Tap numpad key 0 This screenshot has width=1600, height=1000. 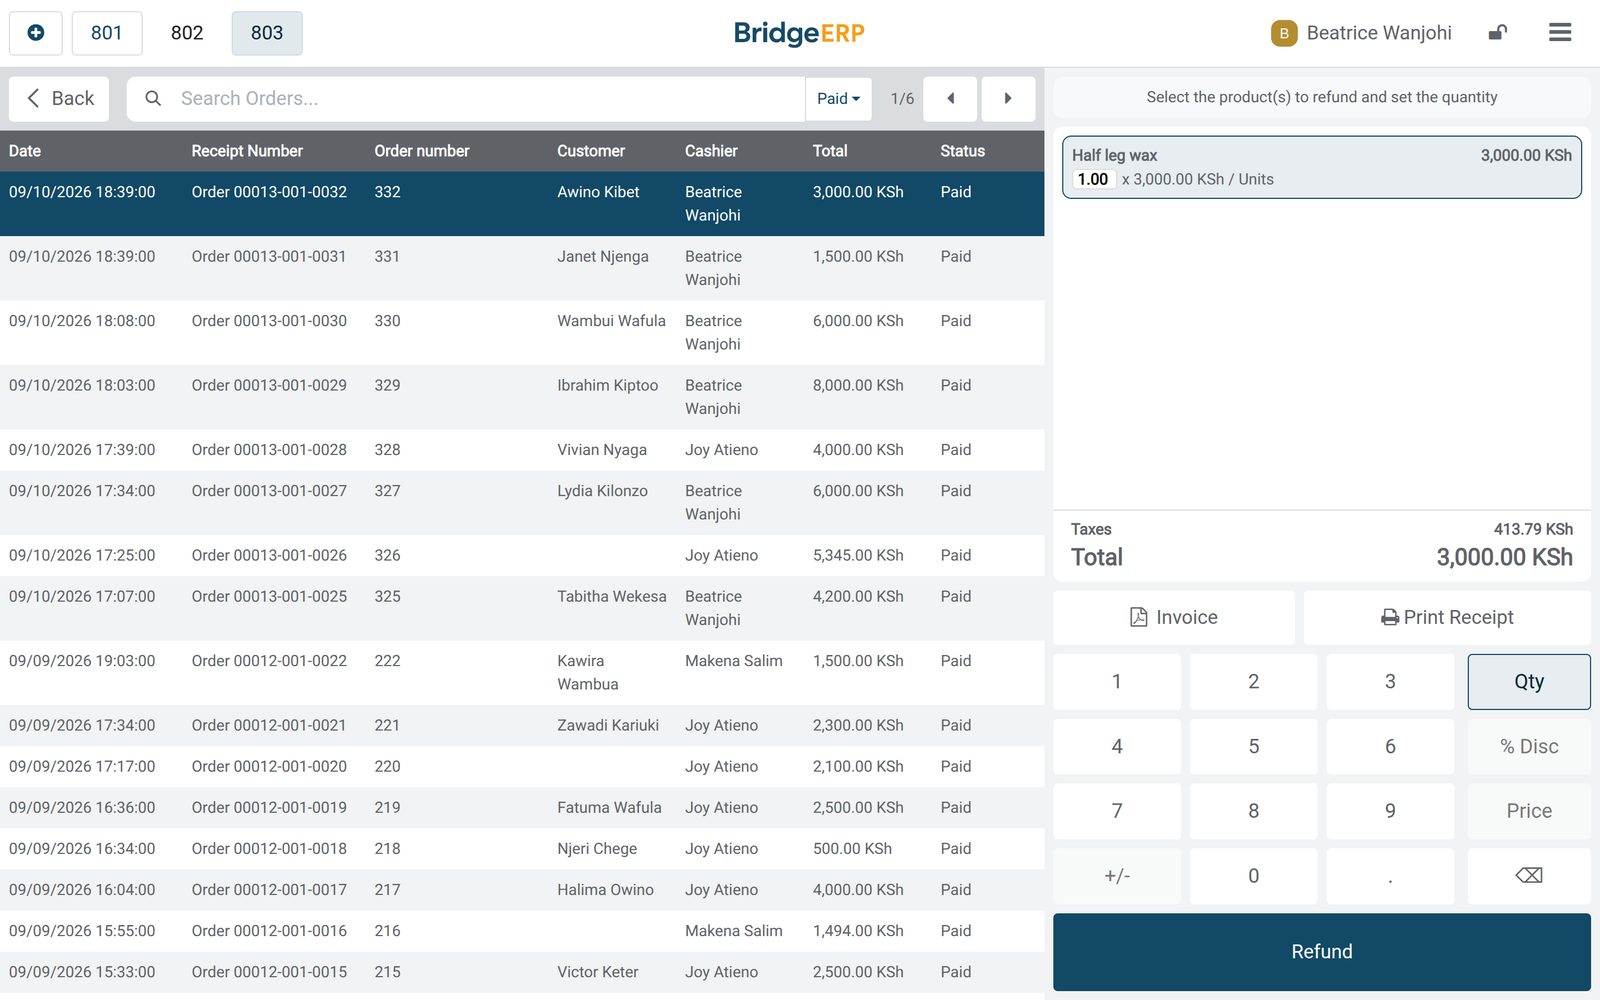[x=1253, y=876]
